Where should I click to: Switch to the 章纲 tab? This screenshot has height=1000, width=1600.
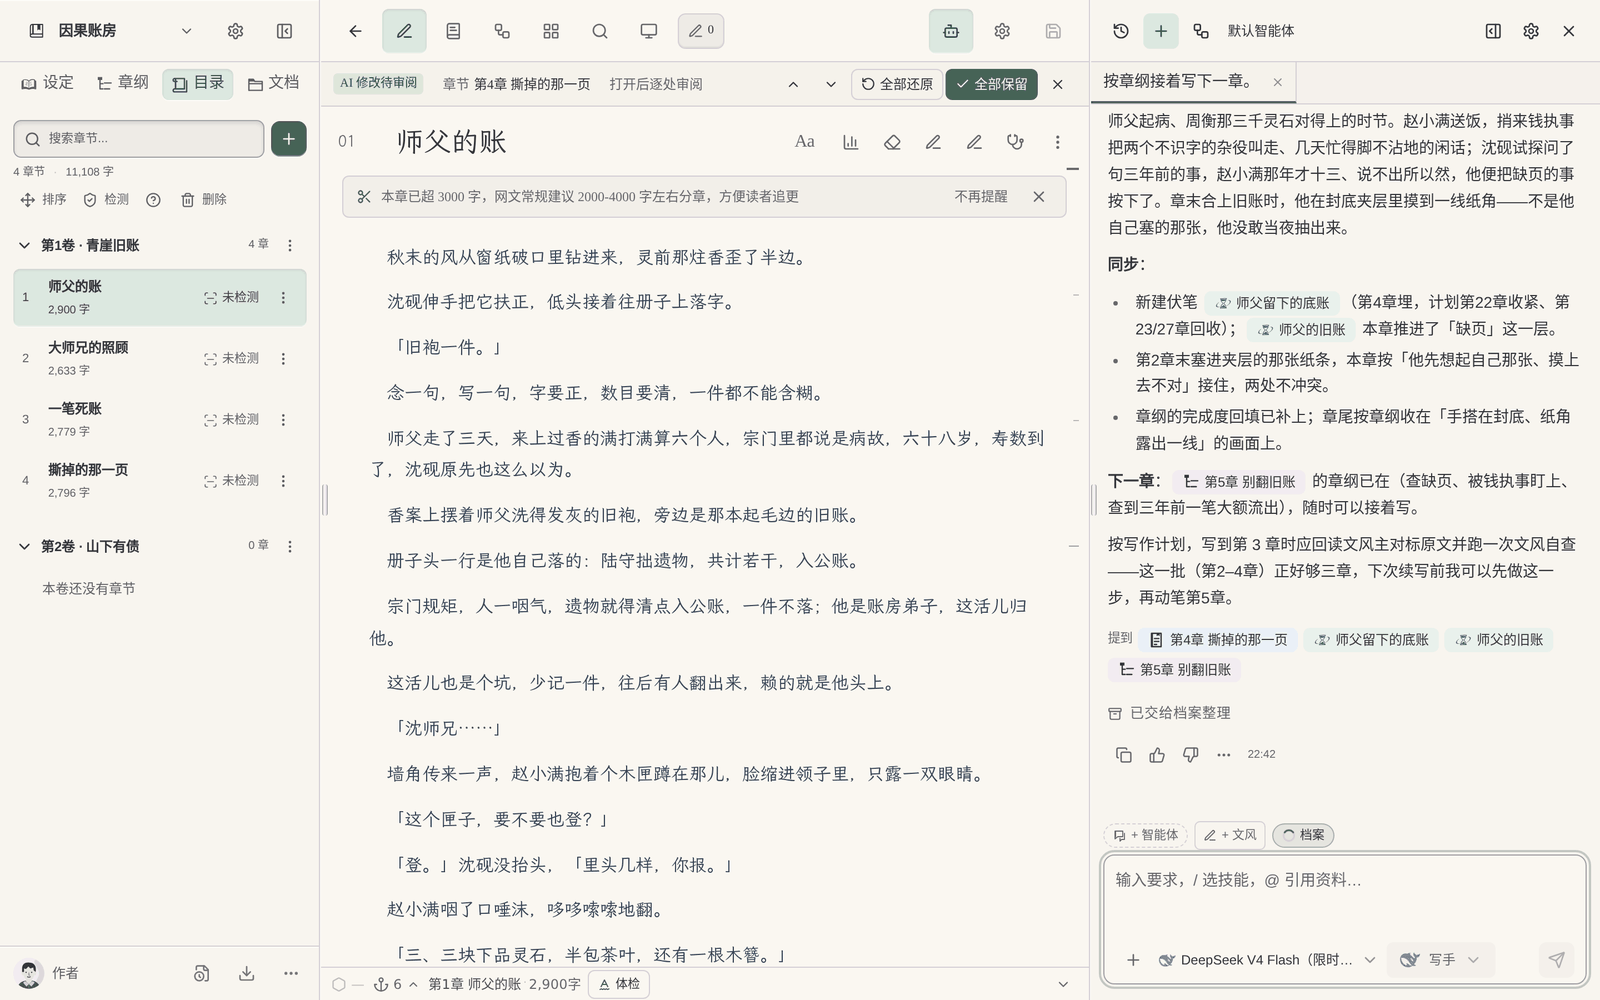(122, 83)
